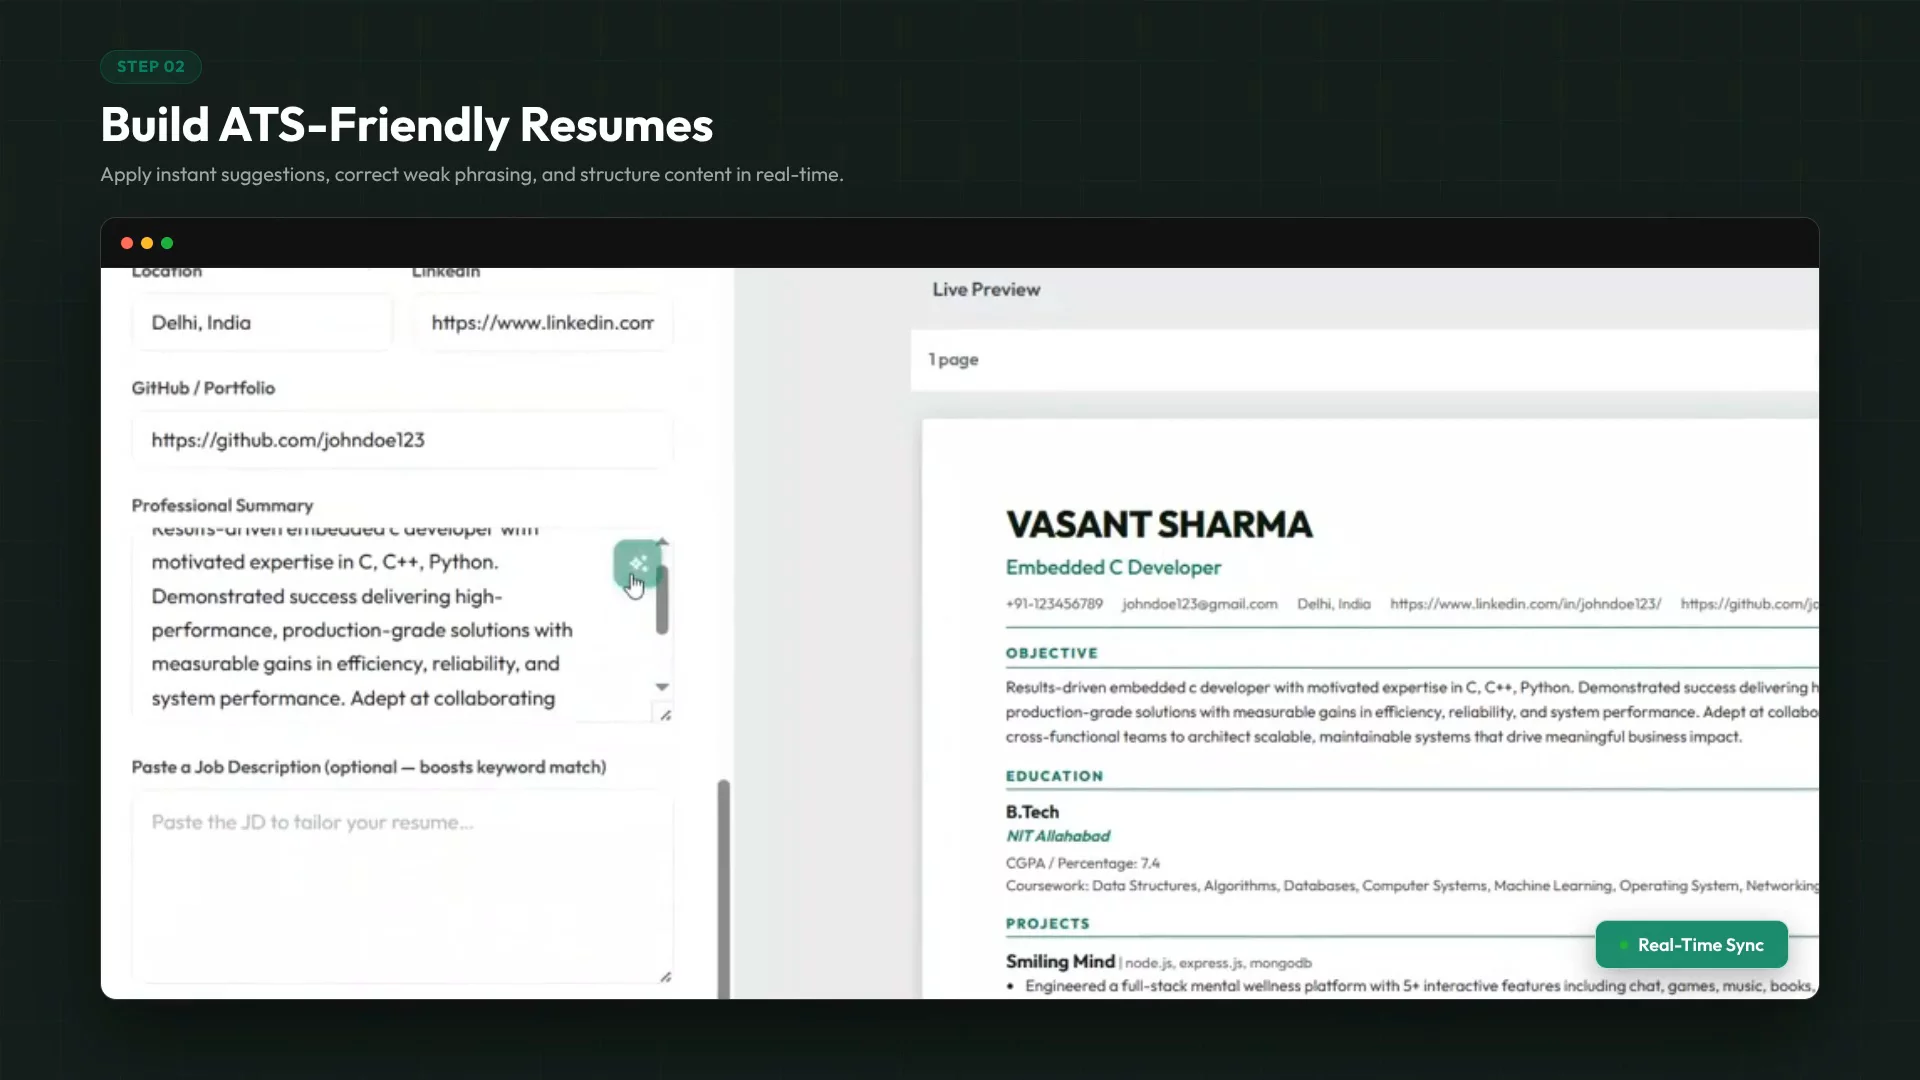Click the AI enhance sparkle icon in summary
Viewport: 1920px width, 1080px height.
pyautogui.click(x=637, y=564)
